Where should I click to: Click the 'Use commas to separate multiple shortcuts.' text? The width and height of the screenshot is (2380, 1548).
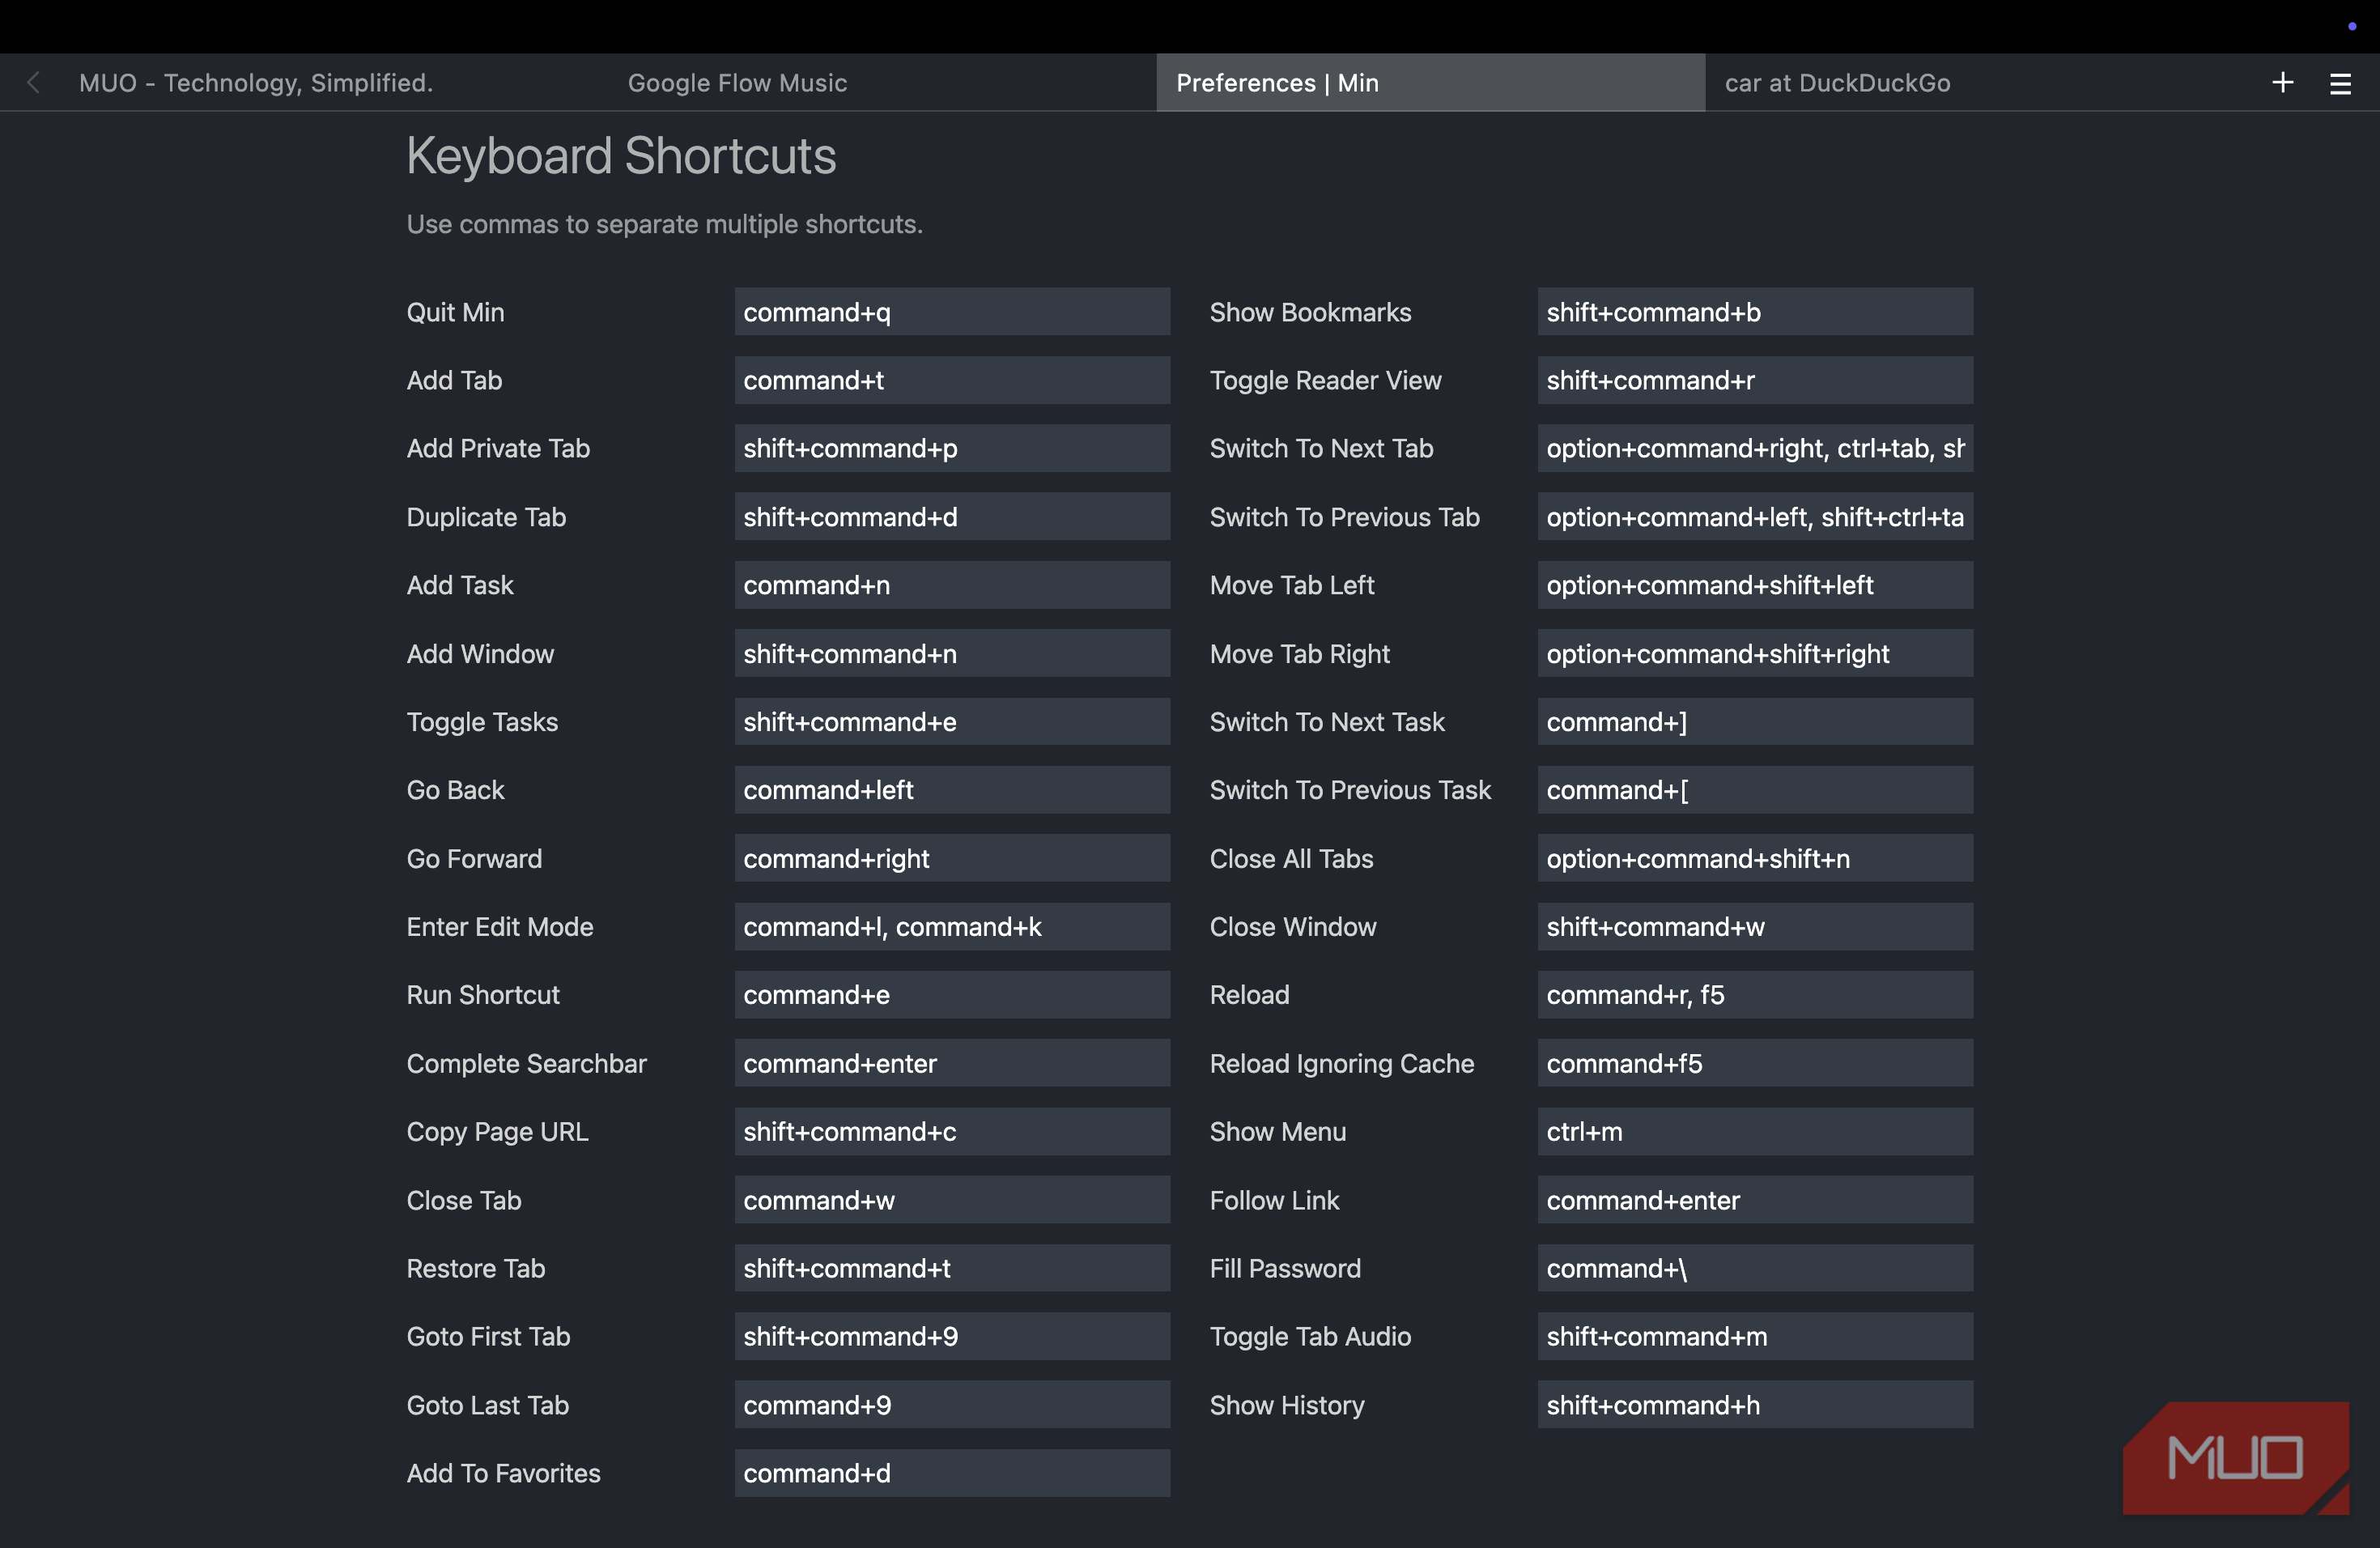pyautogui.click(x=664, y=224)
